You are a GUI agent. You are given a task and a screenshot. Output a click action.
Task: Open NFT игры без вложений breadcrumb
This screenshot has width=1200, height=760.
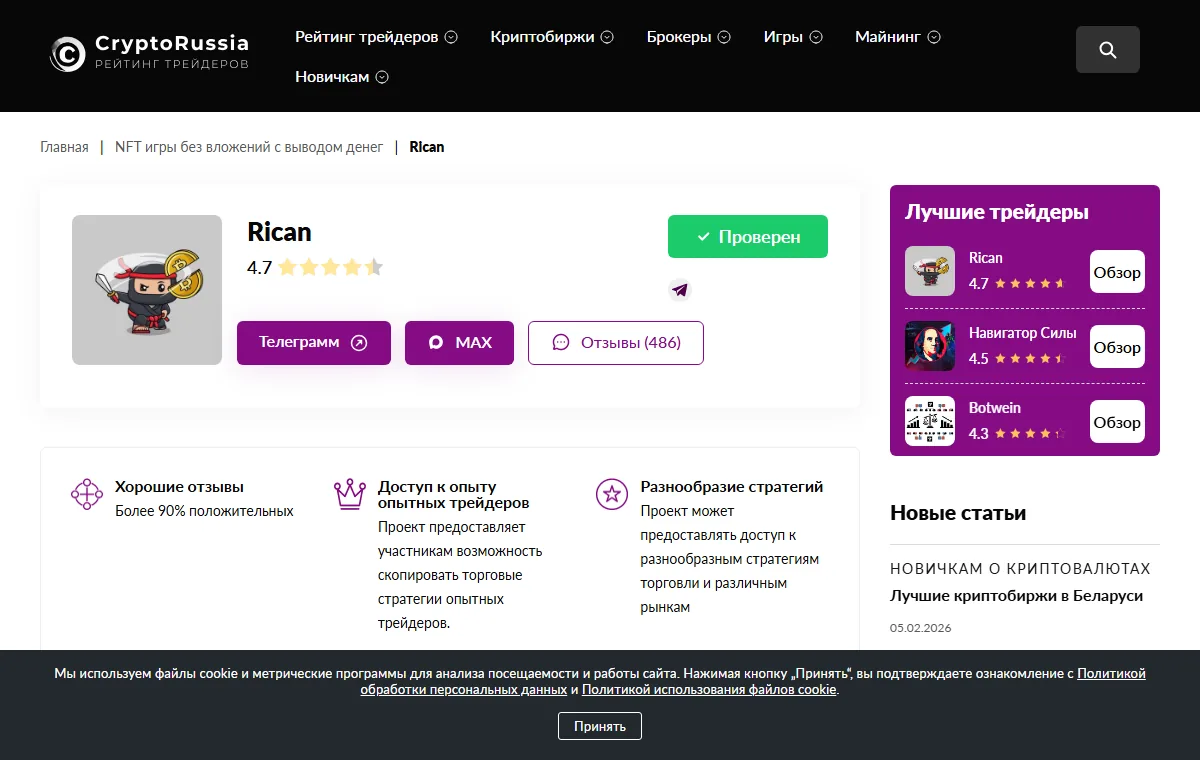249,147
